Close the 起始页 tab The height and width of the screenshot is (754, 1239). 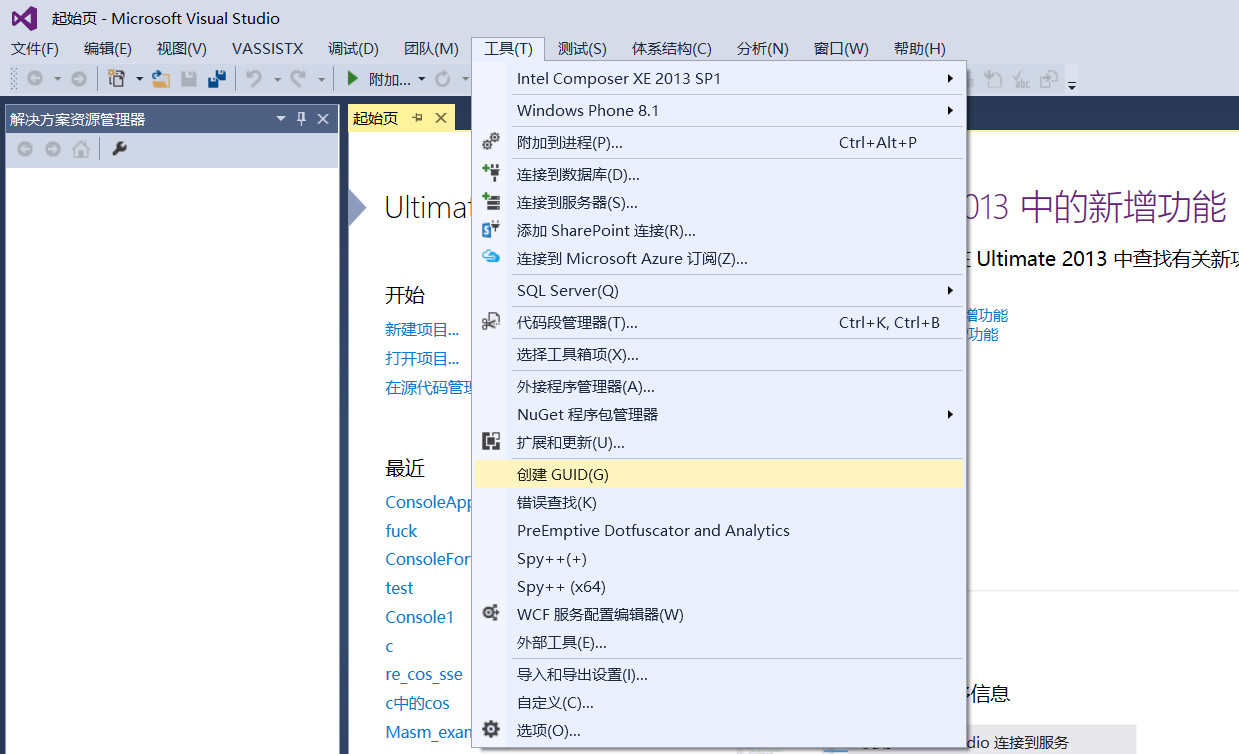click(x=441, y=118)
